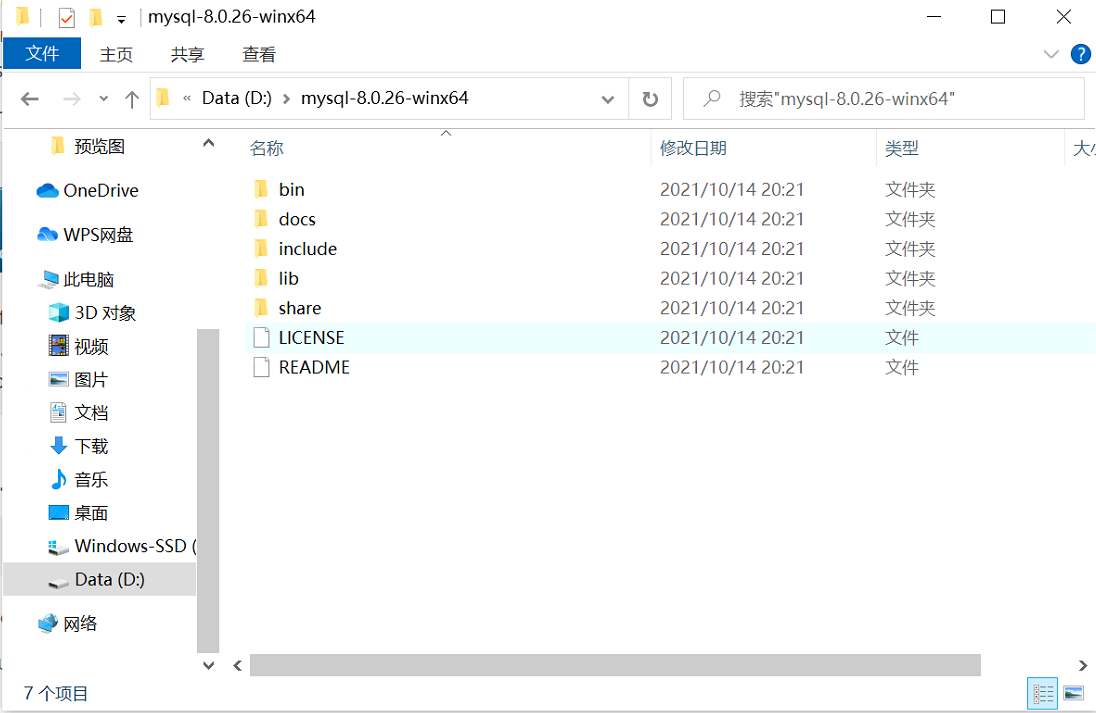The width and height of the screenshot is (1096, 713).
Task: Click the README modified date 2021/10/14 20:21
Action: [x=732, y=368]
